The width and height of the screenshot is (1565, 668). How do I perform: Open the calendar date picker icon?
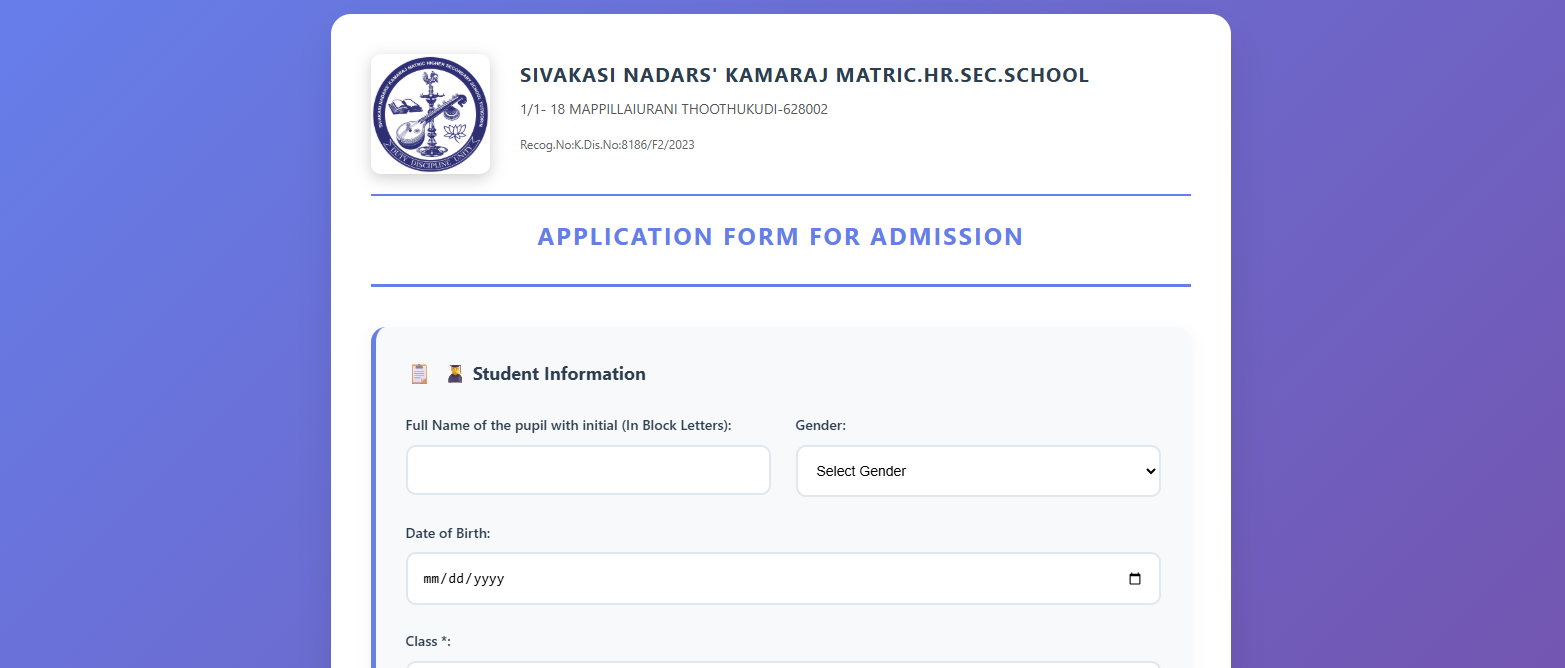click(x=1135, y=578)
